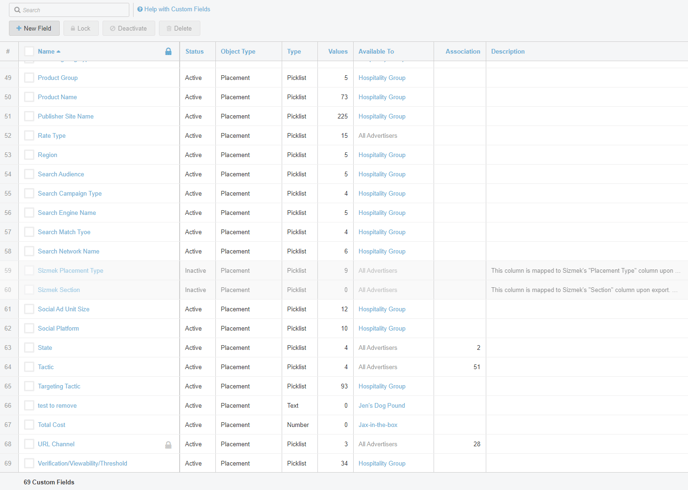Sort by the Type column header
Screen dimensions: 688x490
coord(294,51)
